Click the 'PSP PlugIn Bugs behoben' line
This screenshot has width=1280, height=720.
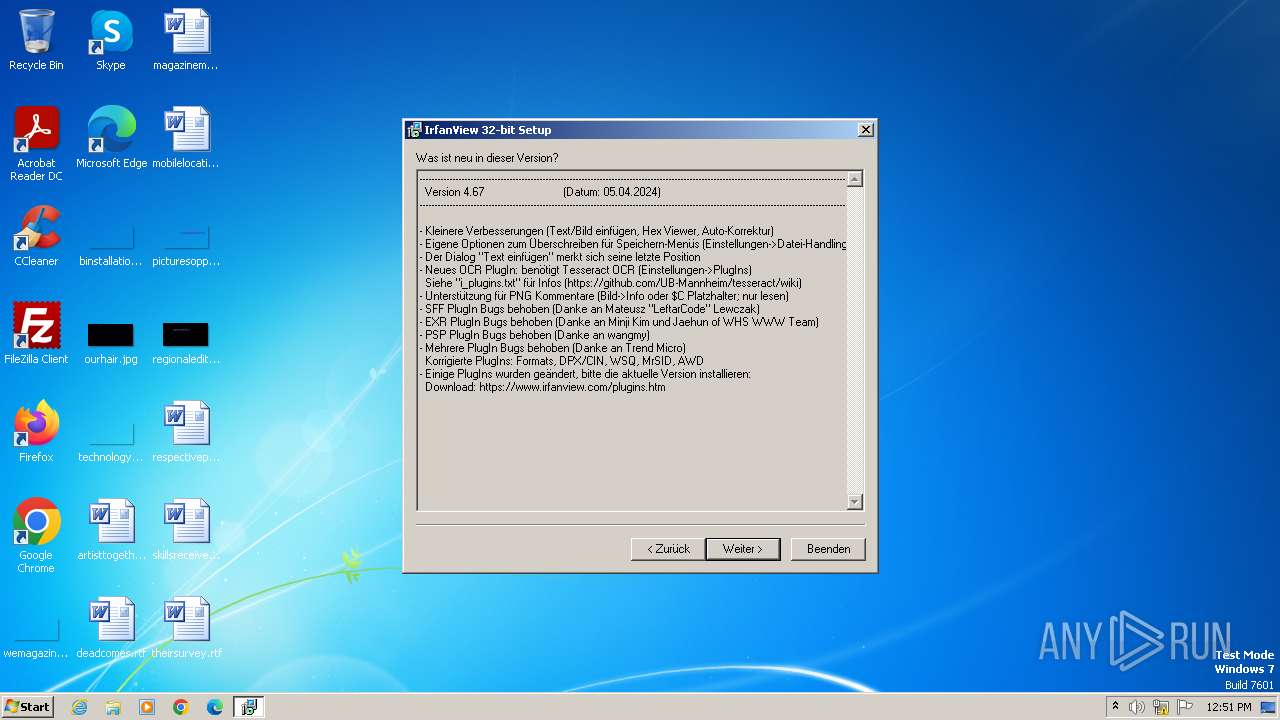pos(535,335)
